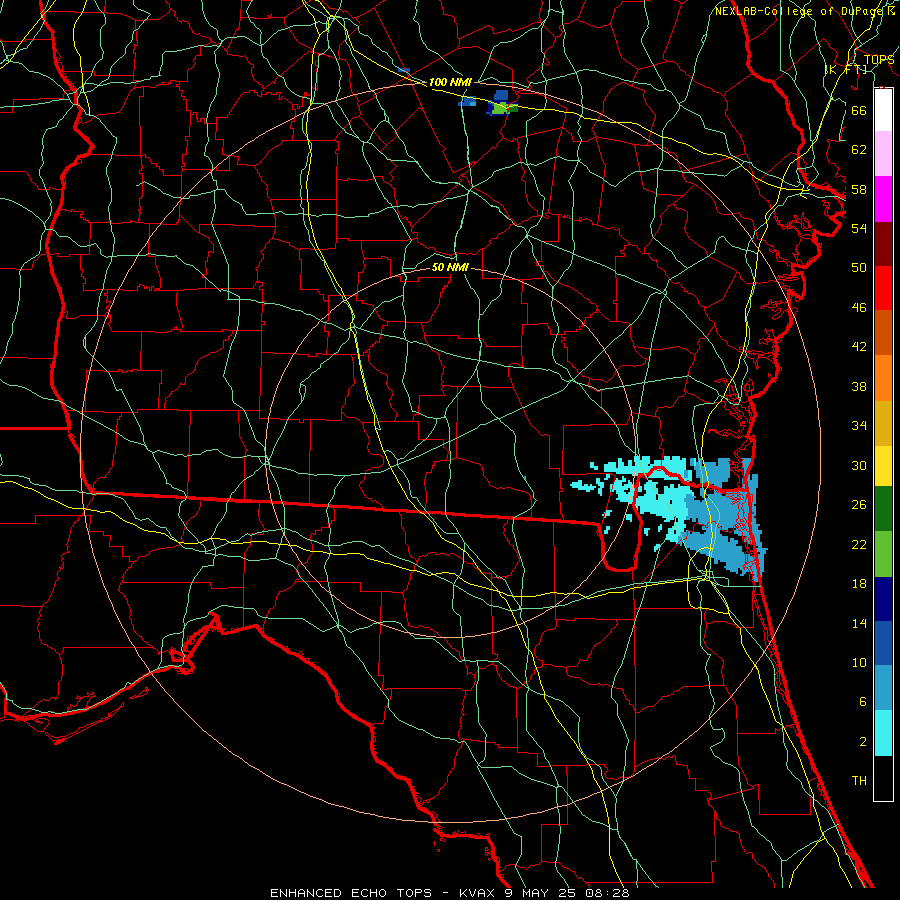Click the white swatch in the tops legend
This screenshot has width=900, height=900.
click(x=883, y=110)
